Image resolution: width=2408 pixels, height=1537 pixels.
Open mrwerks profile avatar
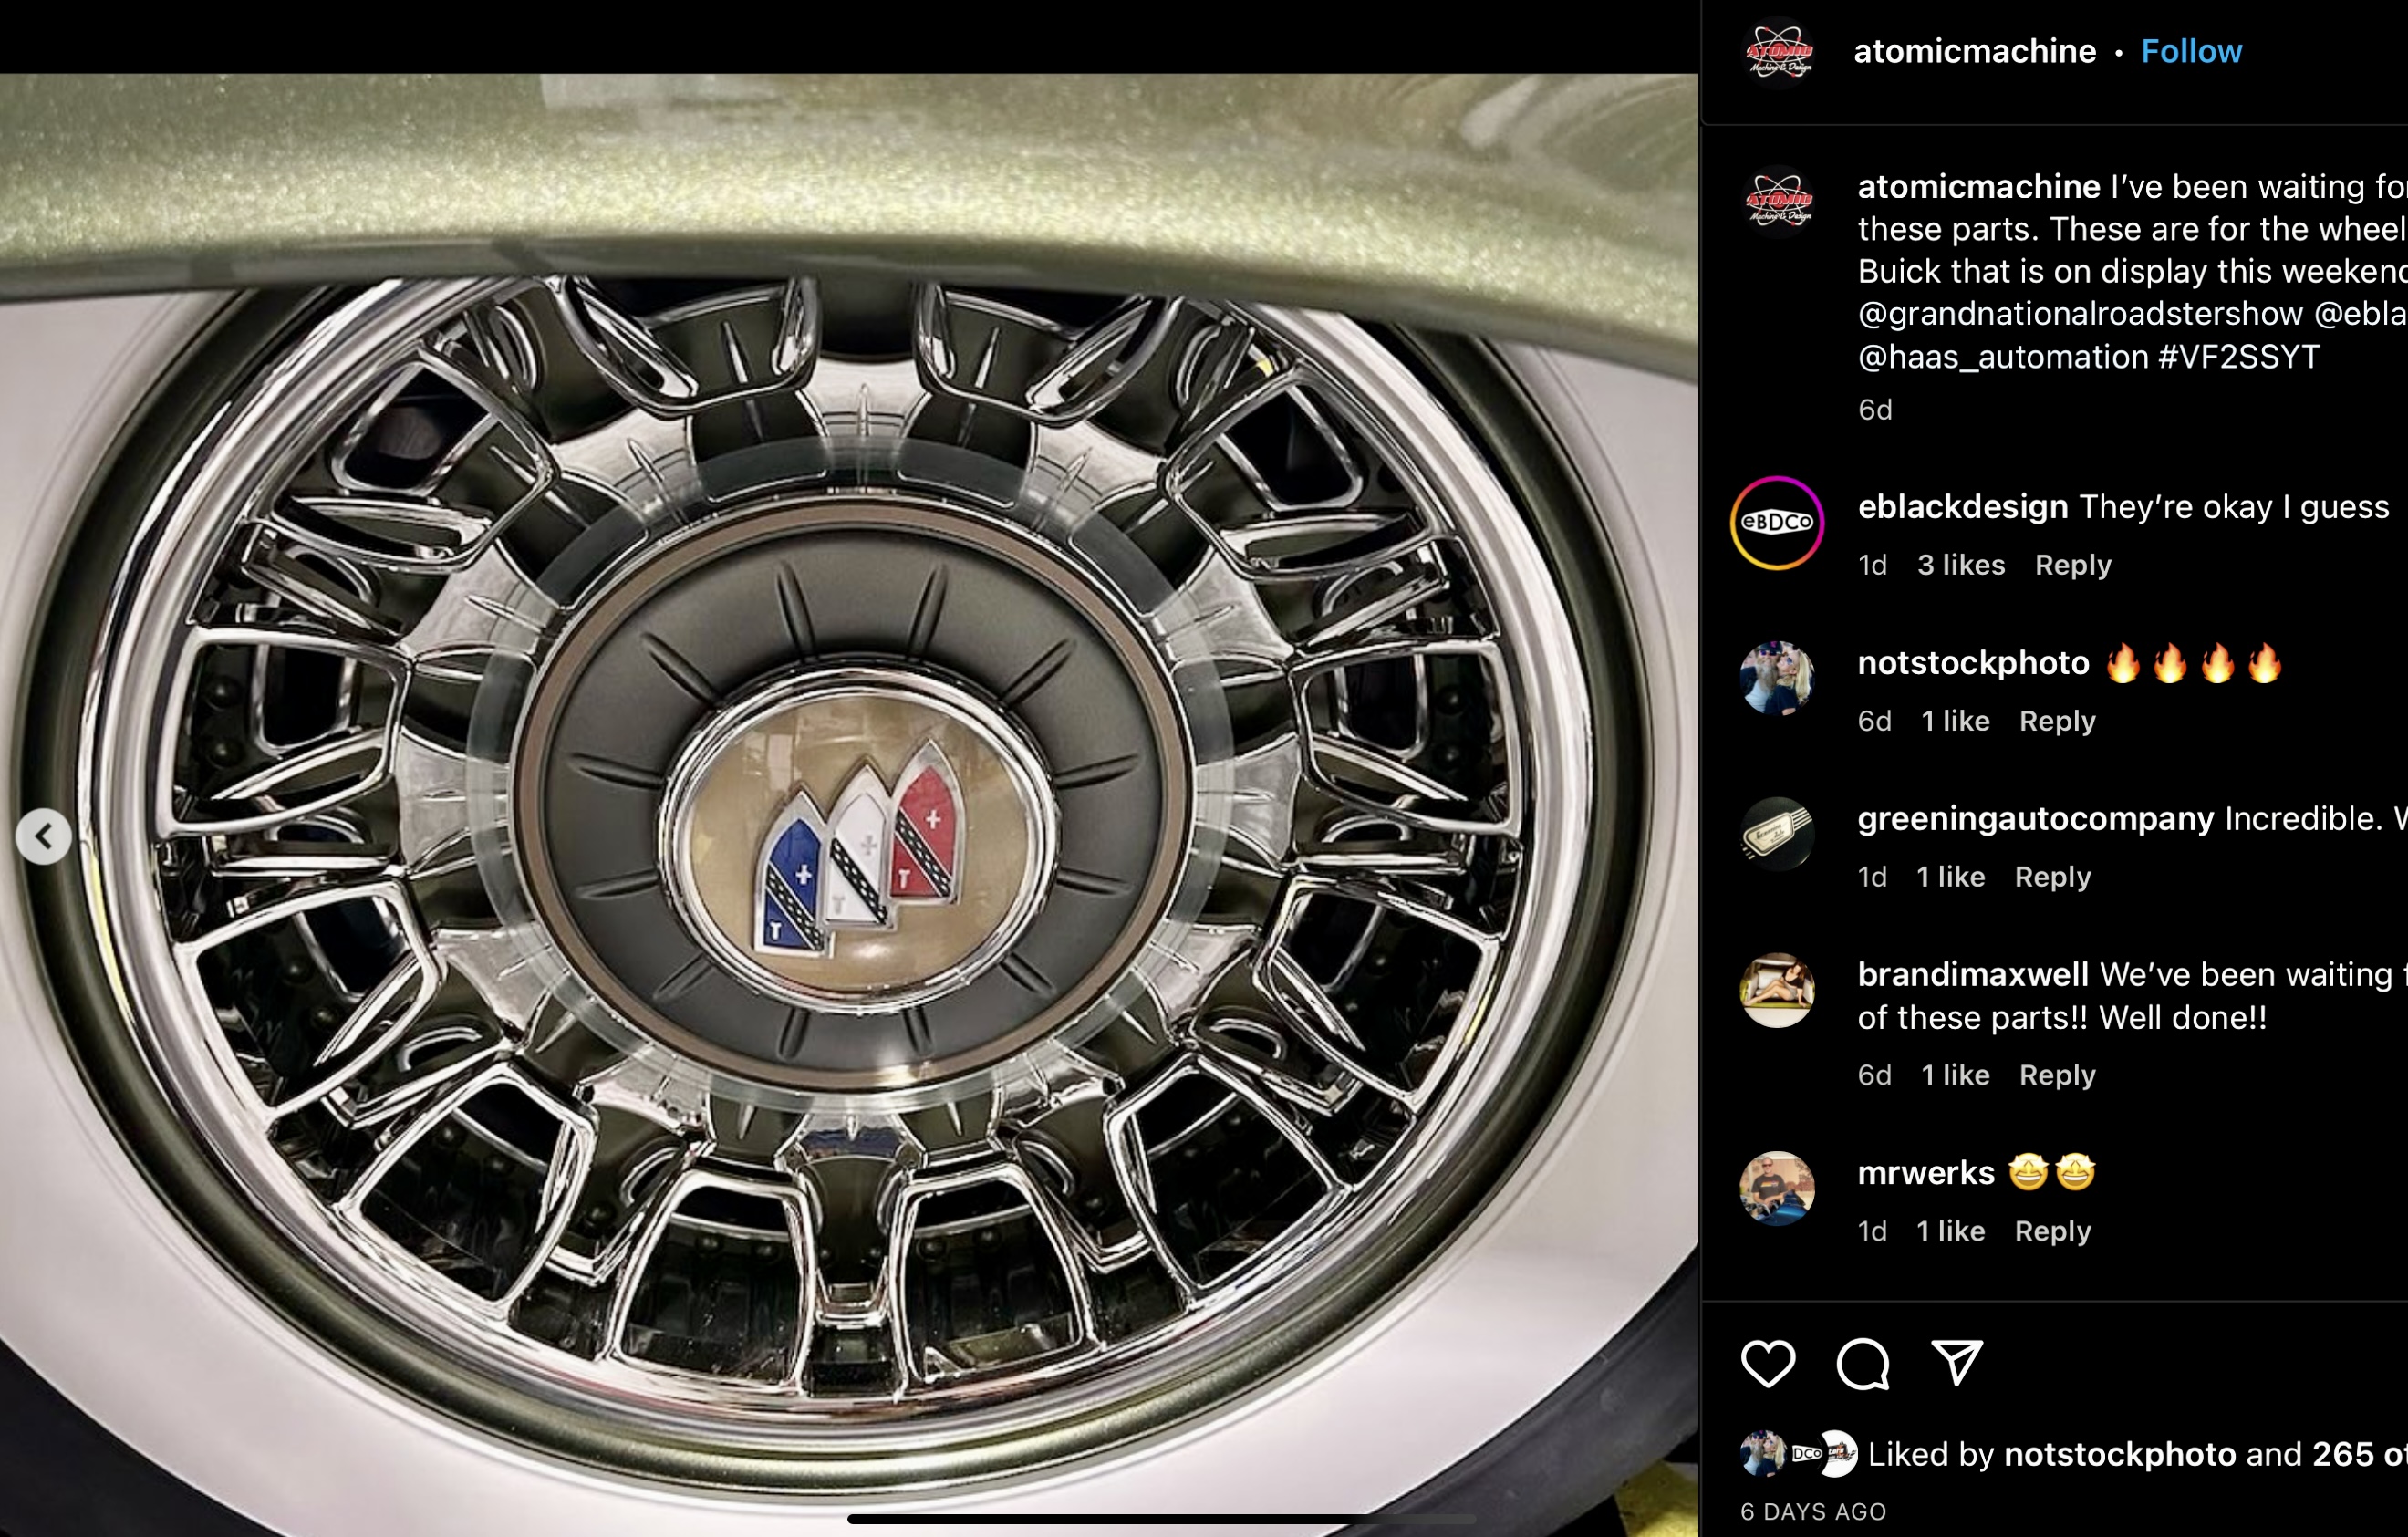click(1777, 1188)
